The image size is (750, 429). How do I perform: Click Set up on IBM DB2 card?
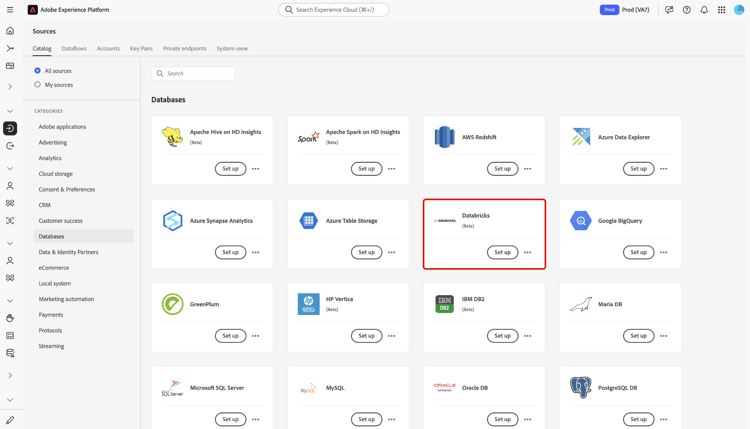tap(502, 336)
